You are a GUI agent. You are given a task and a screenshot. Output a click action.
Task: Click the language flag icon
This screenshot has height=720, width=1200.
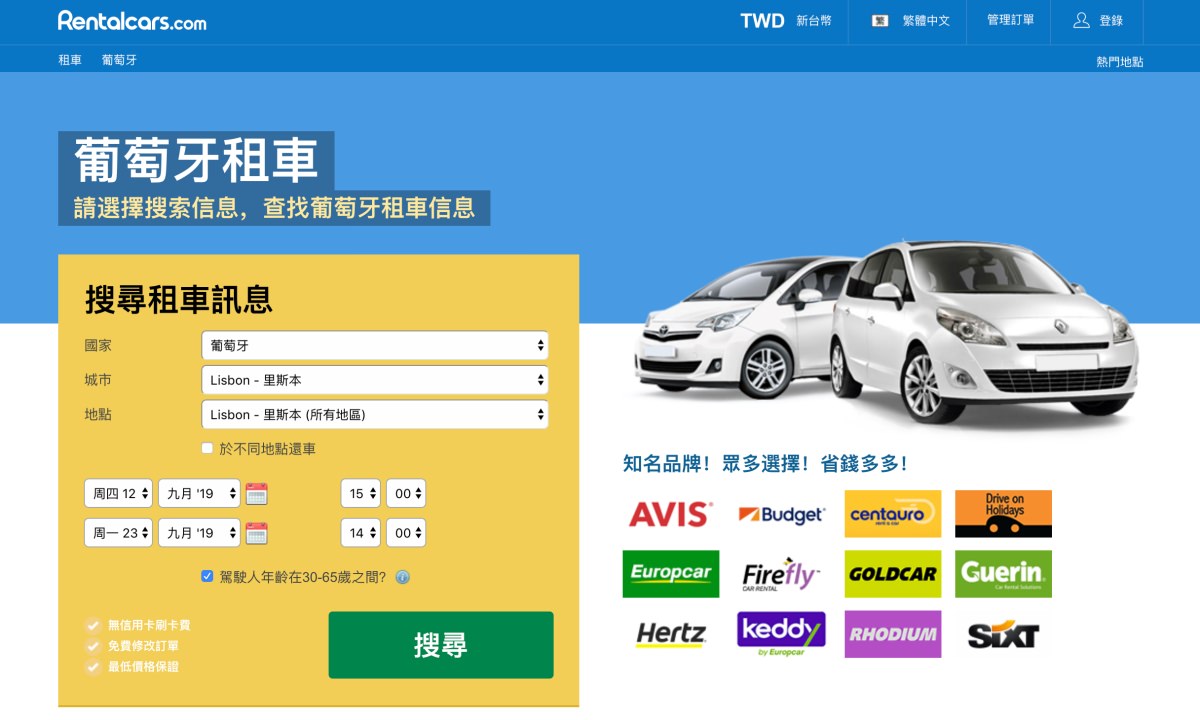pos(880,20)
